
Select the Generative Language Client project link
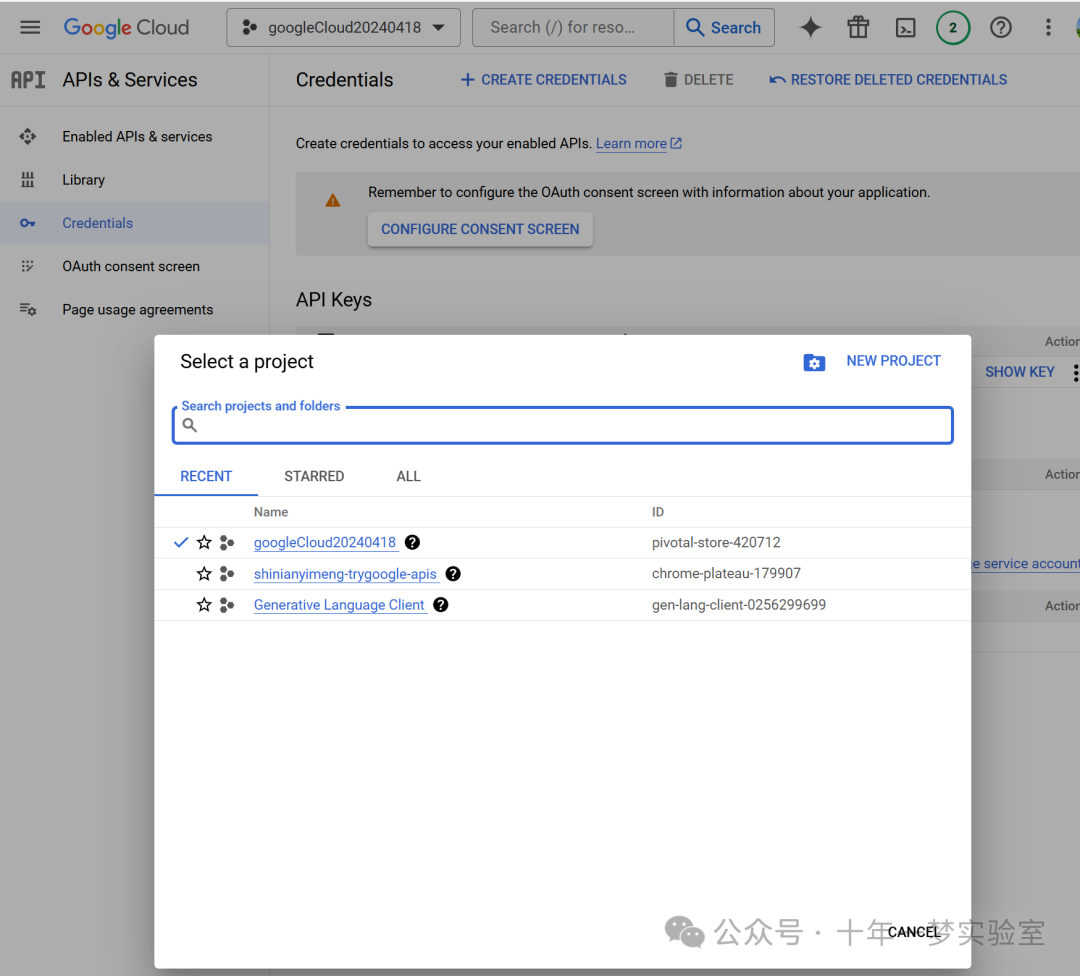click(339, 605)
